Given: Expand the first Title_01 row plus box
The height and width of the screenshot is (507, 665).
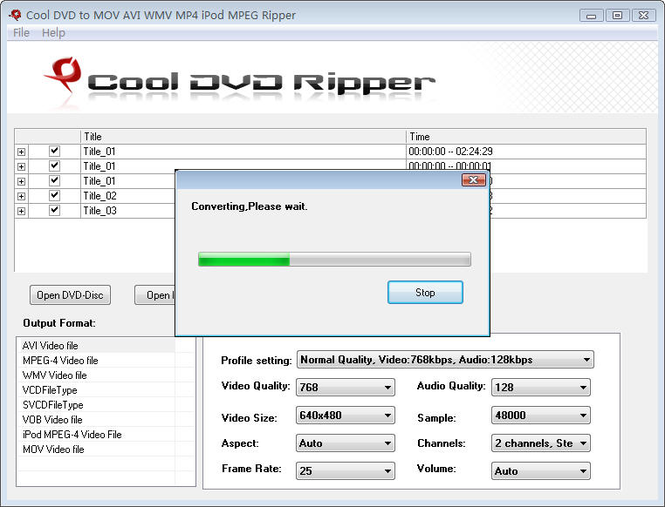Looking at the screenshot, I should coord(21,152).
